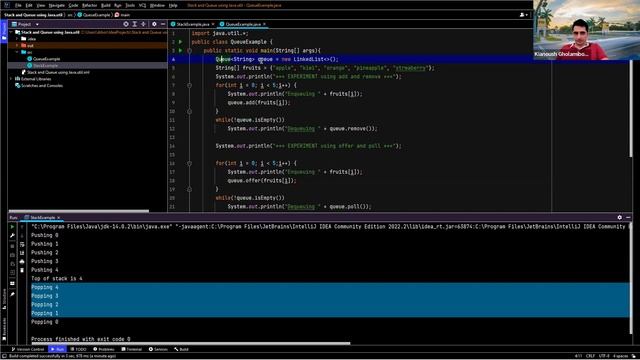Click the Project panel horizontal scrollbar
This screenshot has height=360, width=640.
pyautogui.click(x=79, y=211)
